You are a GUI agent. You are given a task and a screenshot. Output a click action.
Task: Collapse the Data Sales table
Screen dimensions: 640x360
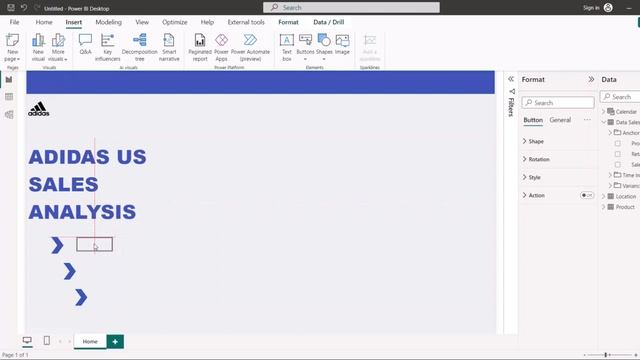[604, 122]
